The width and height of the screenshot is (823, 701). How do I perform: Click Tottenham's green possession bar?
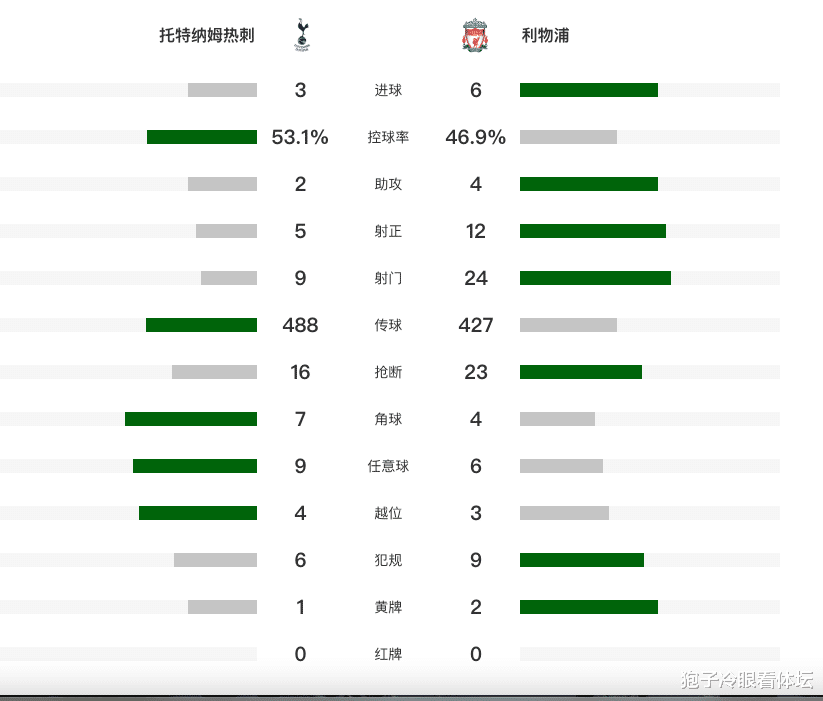click(x=202, y=137)
